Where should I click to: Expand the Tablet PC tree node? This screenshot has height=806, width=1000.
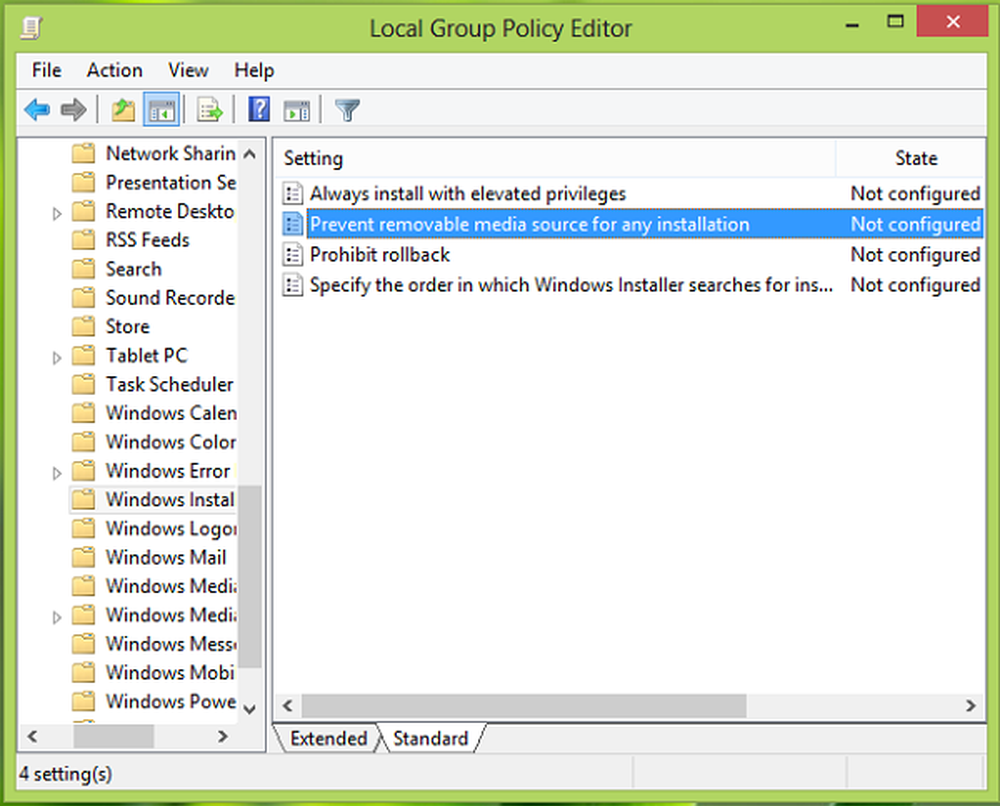click(57, 357)
